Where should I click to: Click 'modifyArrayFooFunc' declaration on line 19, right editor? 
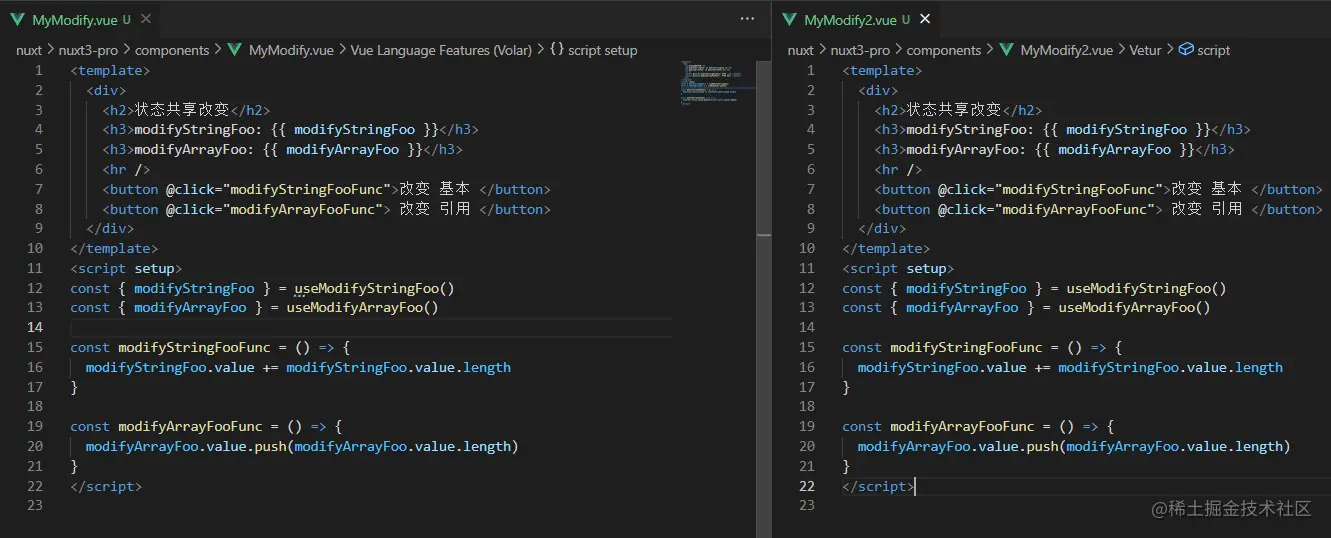[x=962, y=426]
